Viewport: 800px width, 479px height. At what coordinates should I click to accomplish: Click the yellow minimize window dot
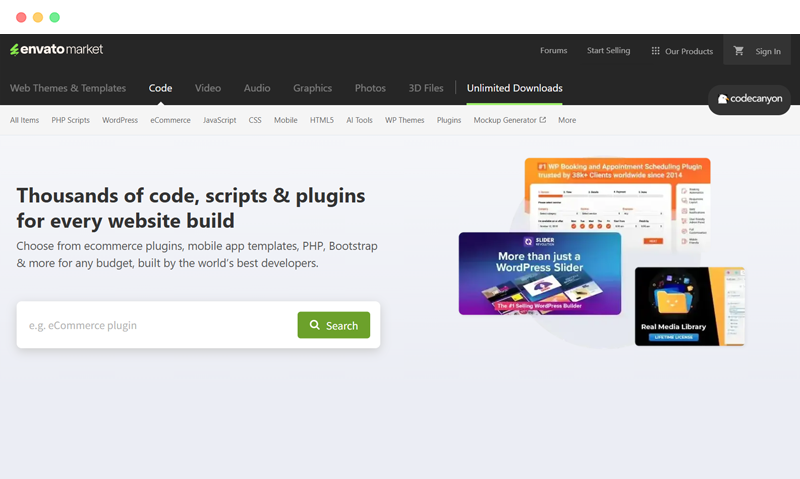(38, 17)
